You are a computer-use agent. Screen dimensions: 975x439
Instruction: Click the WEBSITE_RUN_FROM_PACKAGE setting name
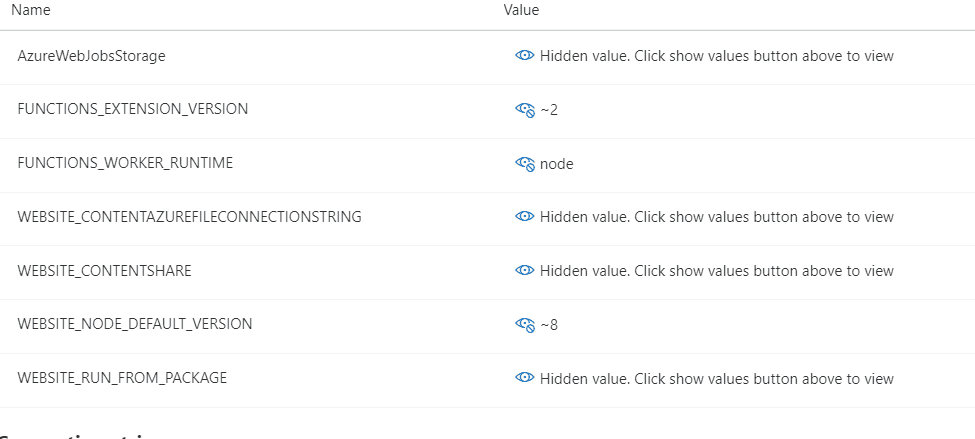pyautogui.click(x=122, y=378)
